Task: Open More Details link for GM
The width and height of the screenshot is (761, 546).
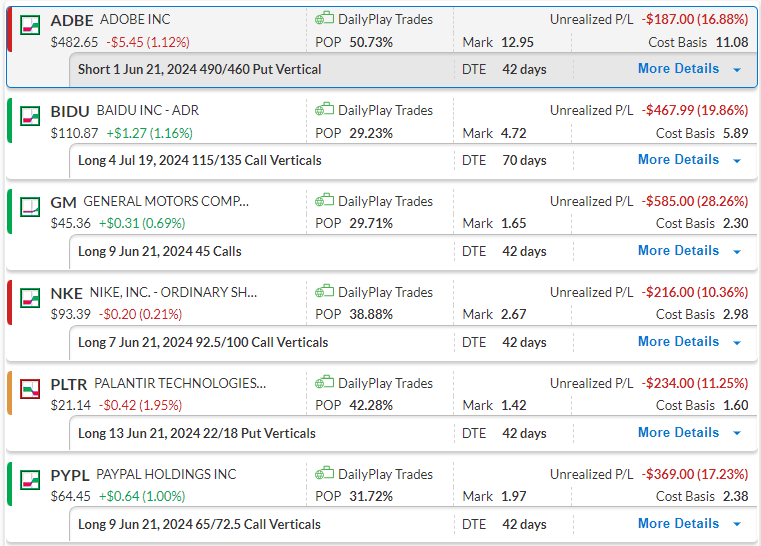Action: pos(678,250)
